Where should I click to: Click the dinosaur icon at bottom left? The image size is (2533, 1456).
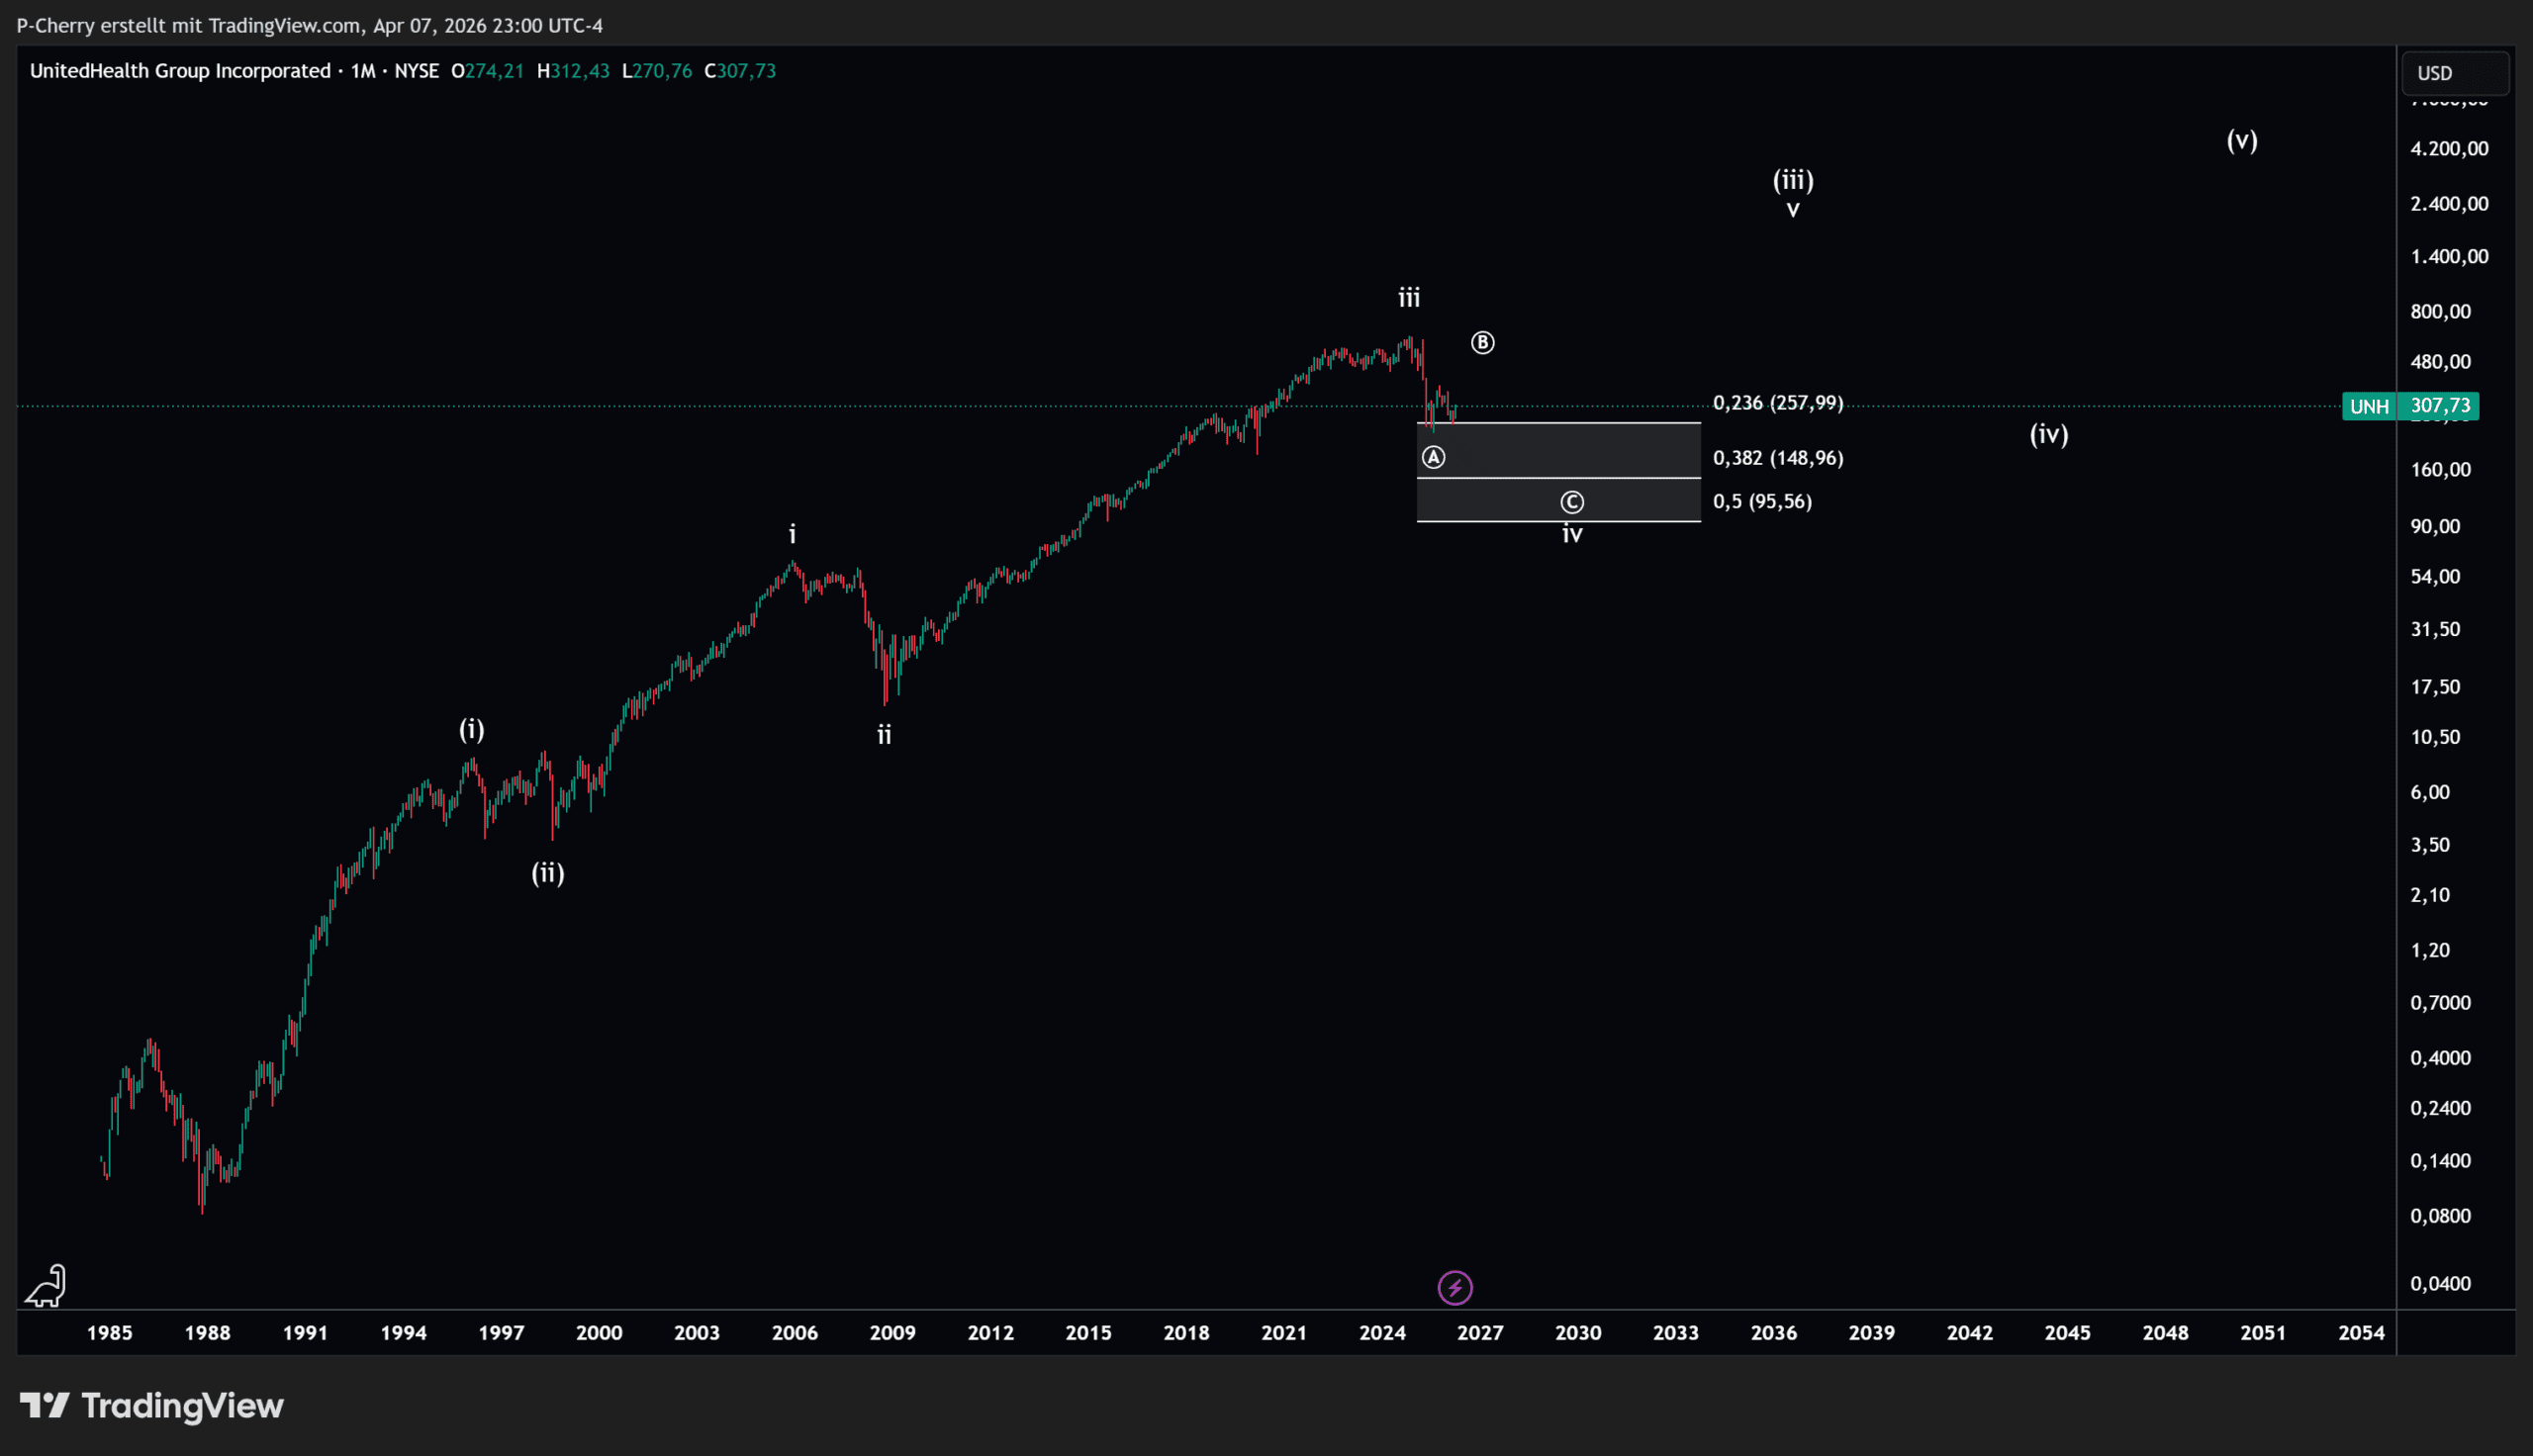point(46,1286)
